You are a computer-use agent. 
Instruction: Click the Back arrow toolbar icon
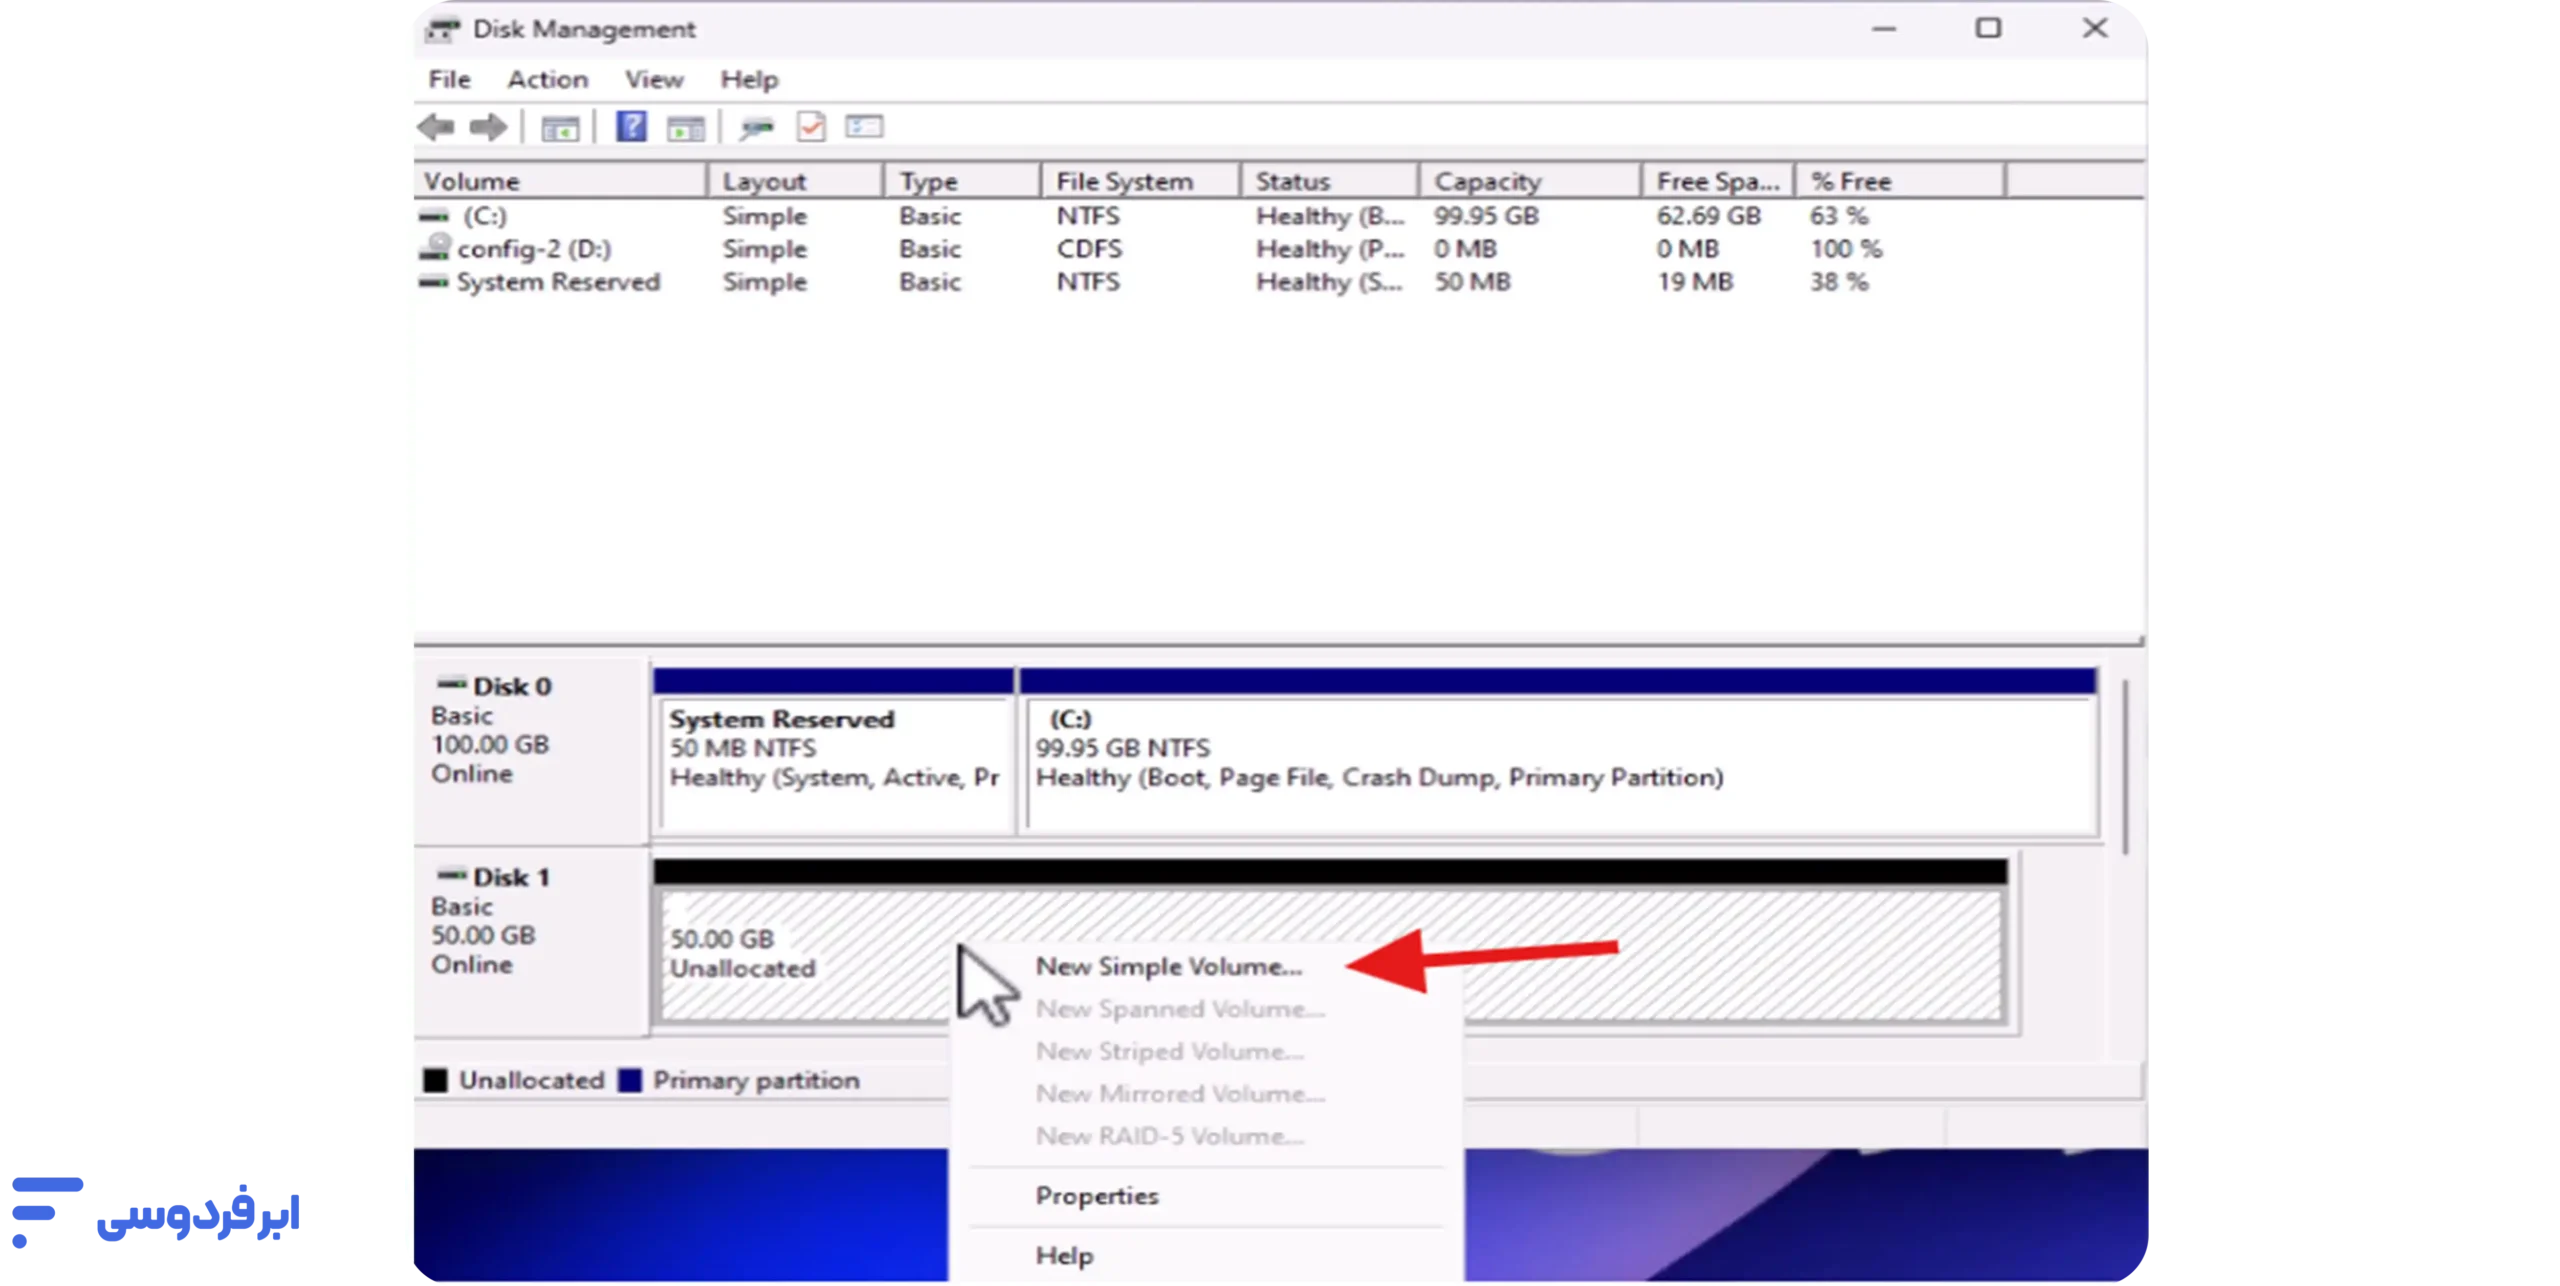click(x=437, y=127)
